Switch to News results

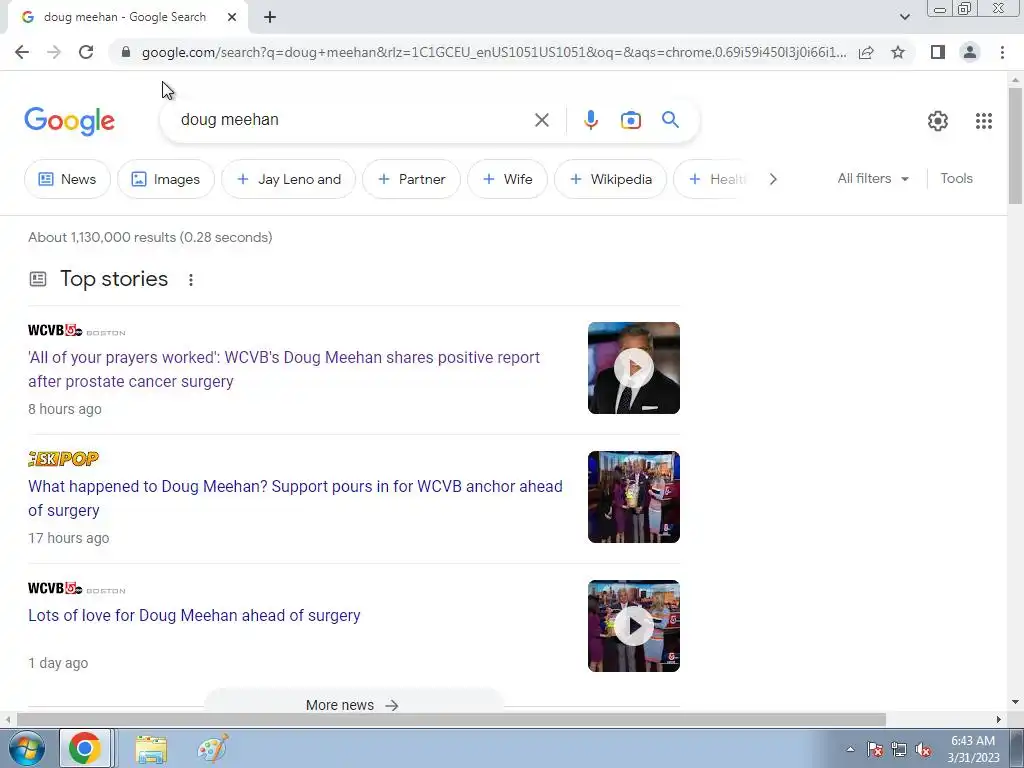67,179
